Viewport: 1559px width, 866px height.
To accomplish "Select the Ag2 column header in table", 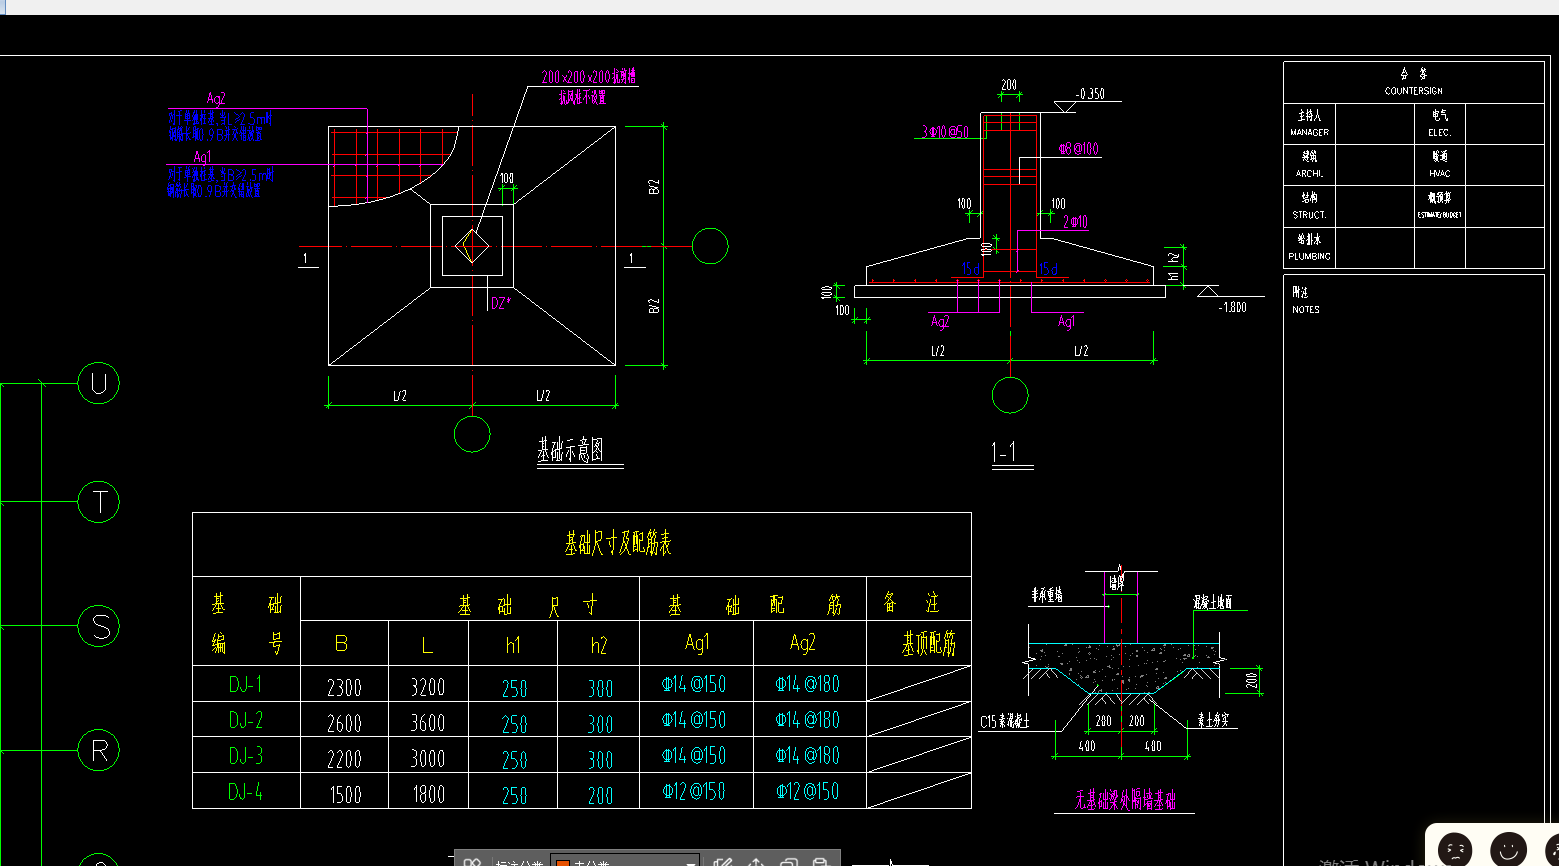I will pyautogui.click(x=802, y=643).
